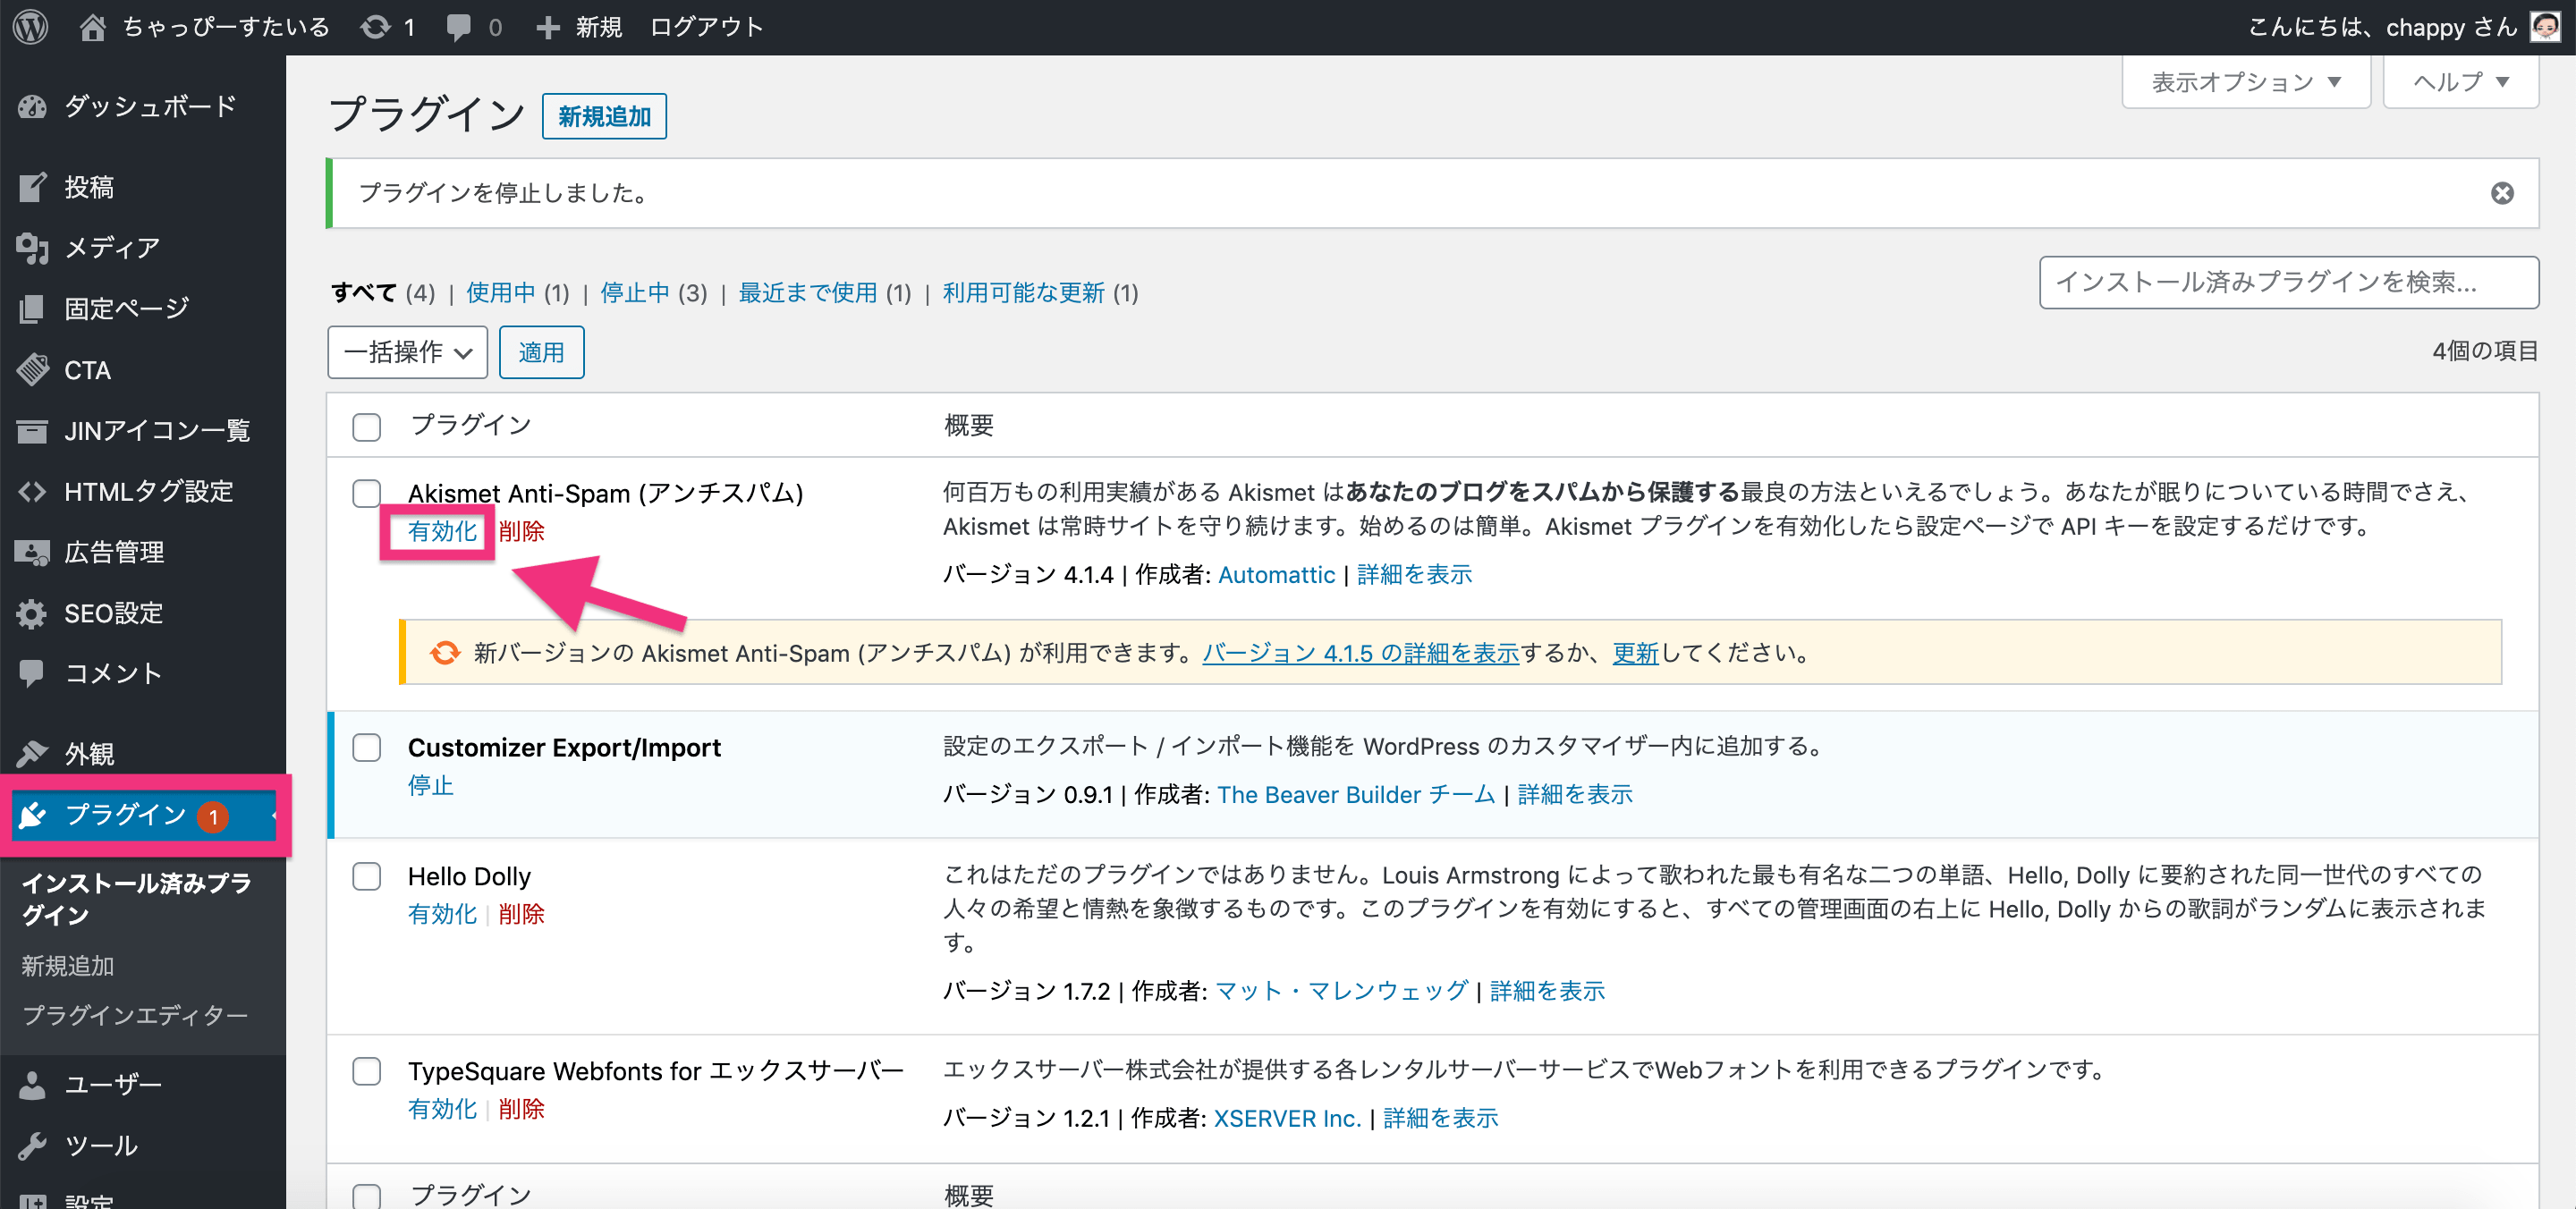Click the plugin update count badge
2576x1209 pixels.
click(x=213, y=817)
